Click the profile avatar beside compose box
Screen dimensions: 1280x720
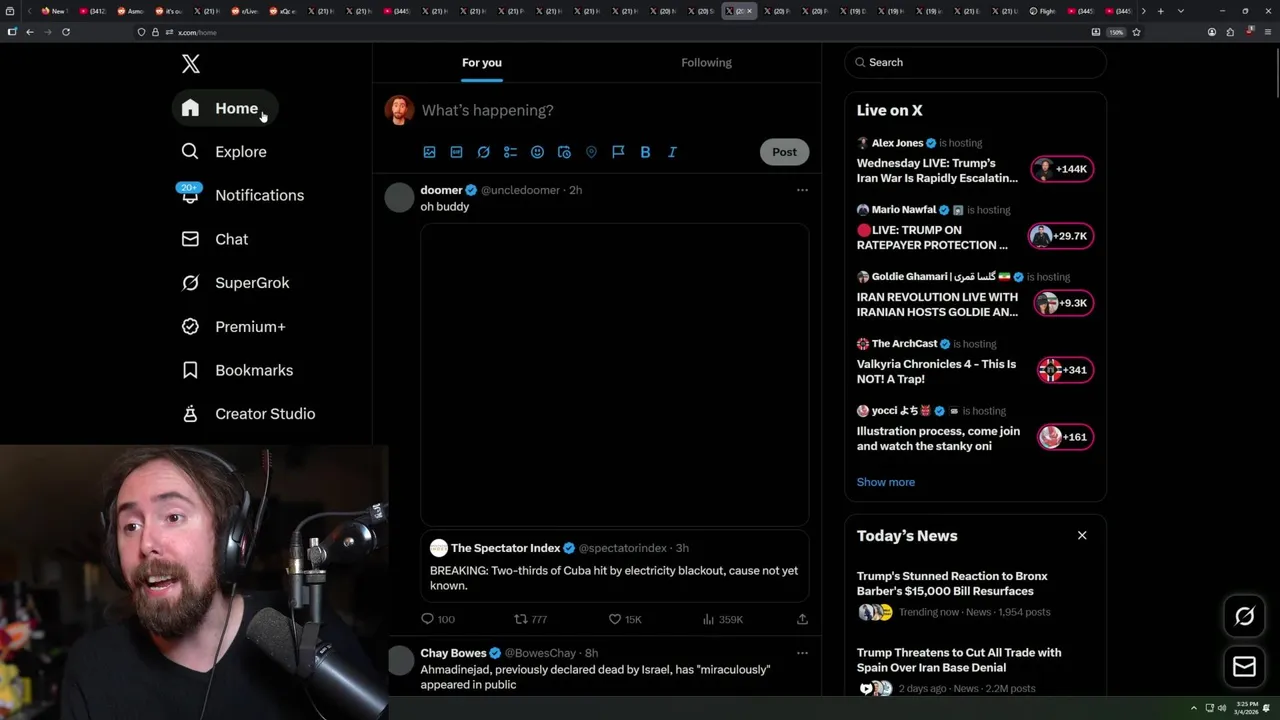point(400,110)
